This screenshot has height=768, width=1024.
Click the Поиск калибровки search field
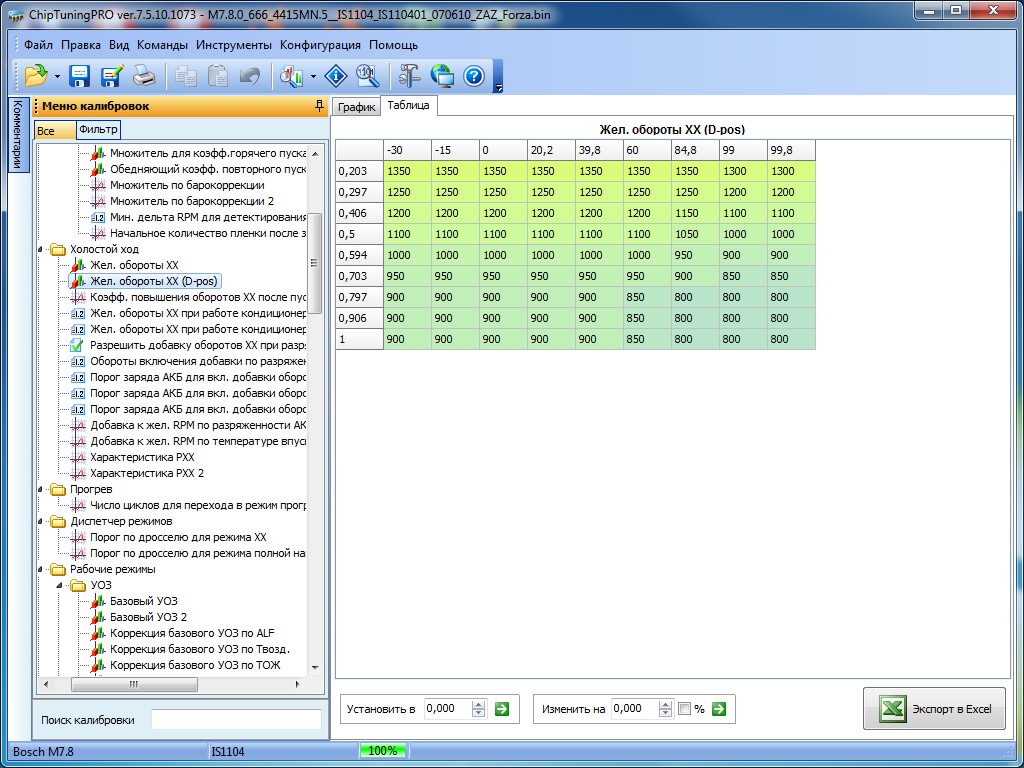coord(236,719)
